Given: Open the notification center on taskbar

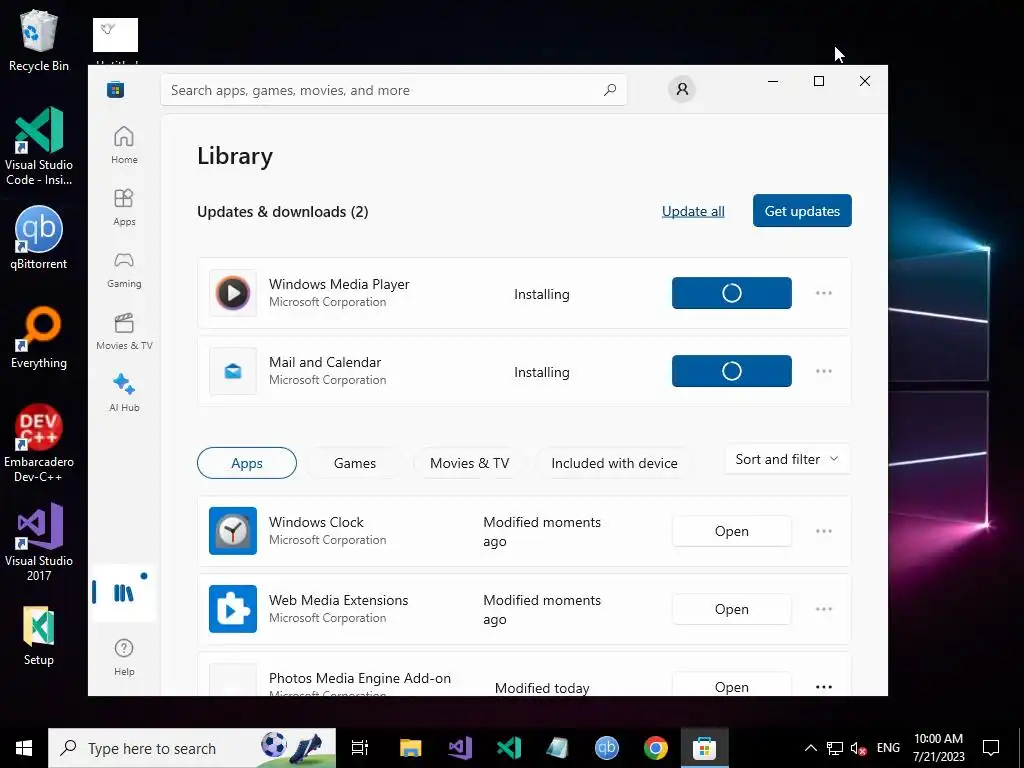Looking at the screenshot, I should coord(991,748).
